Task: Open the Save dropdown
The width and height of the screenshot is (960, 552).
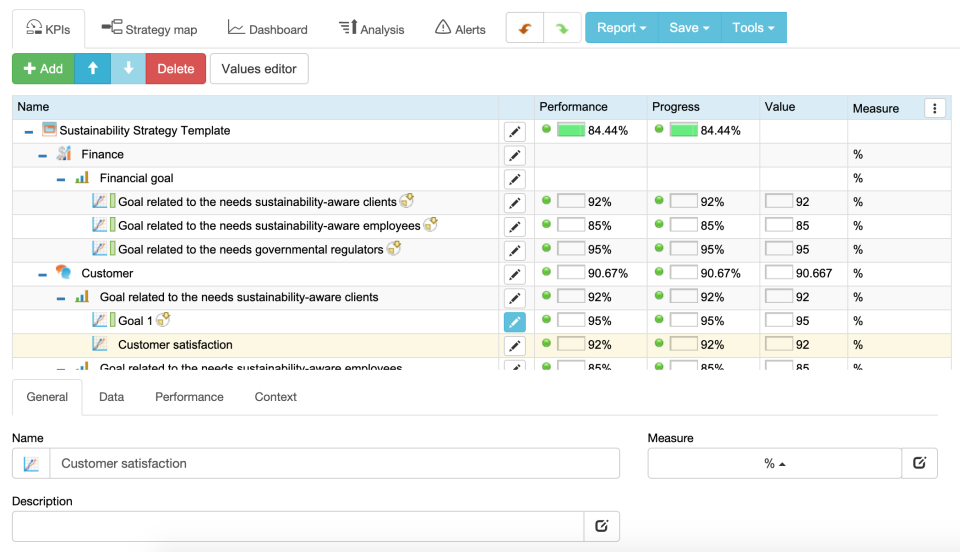Action: pyautogui.click(x=689, y=28)
